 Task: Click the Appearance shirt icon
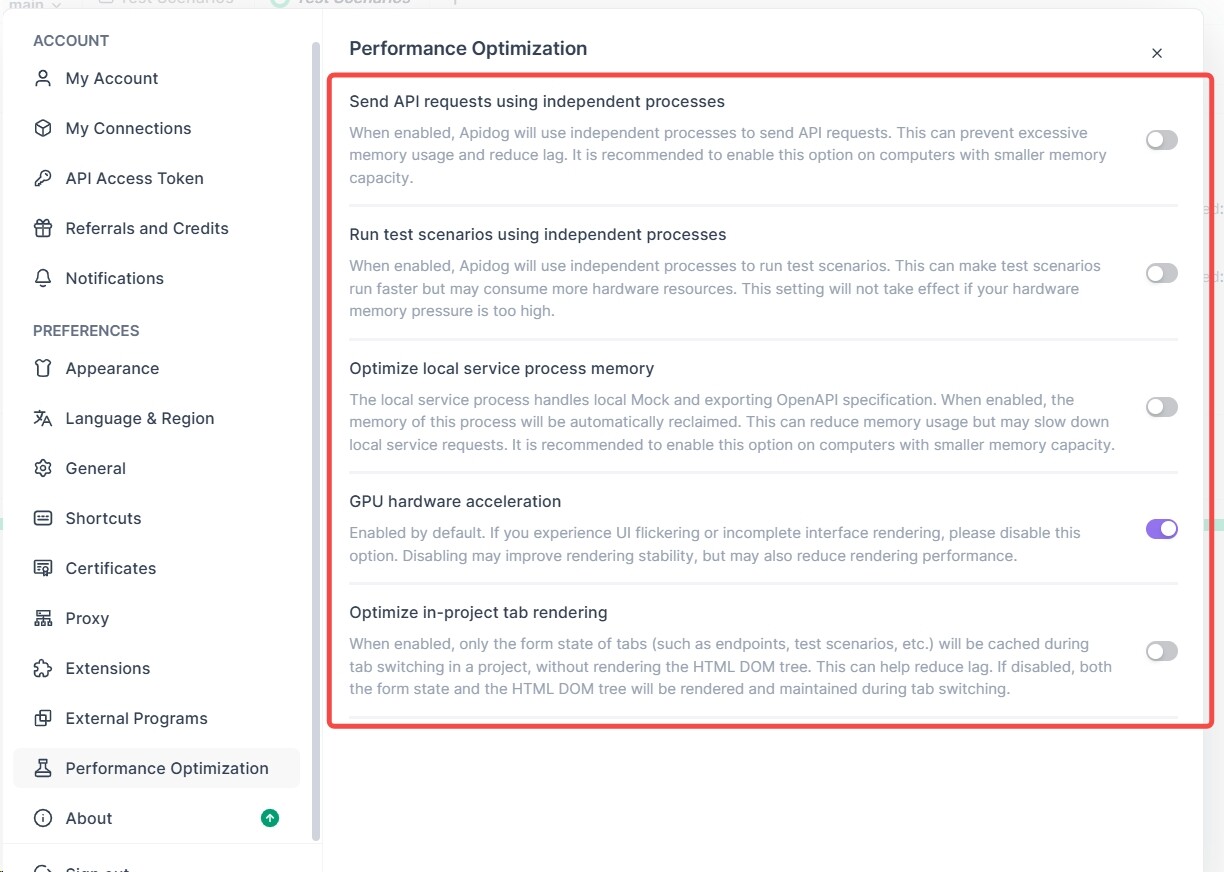[43, 368]
